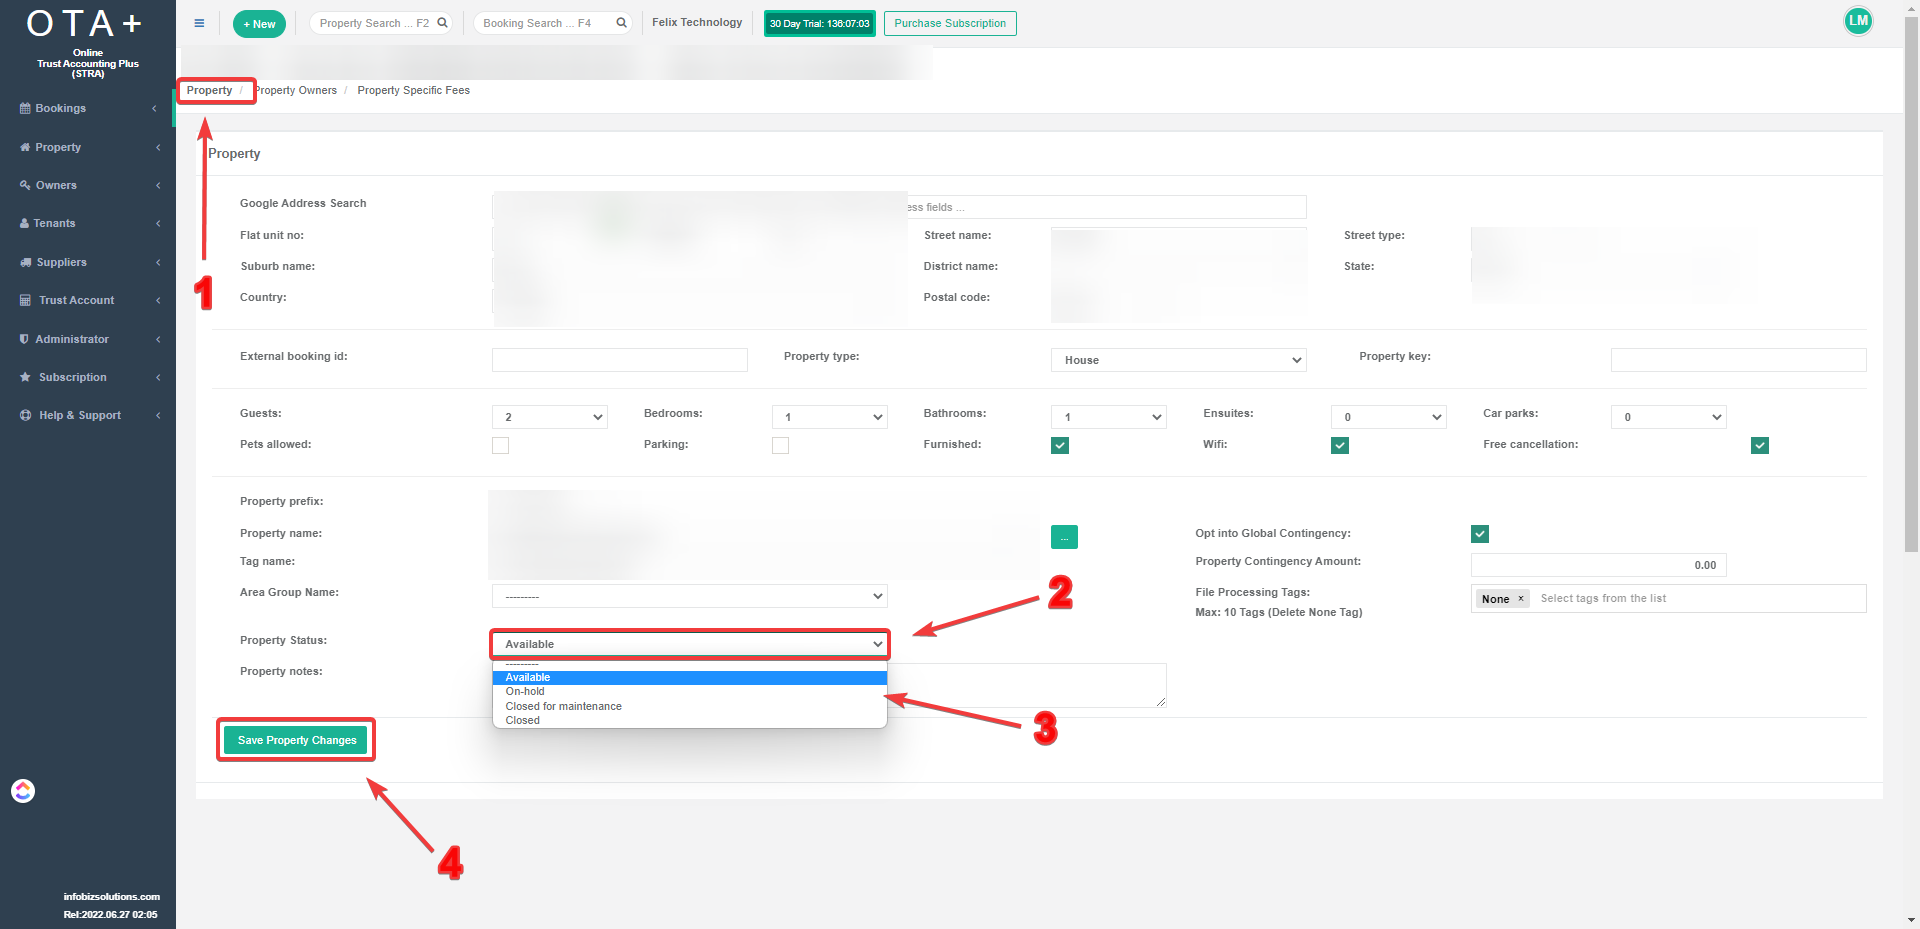Viewport: 1920px width, 929px height.
Task: Select Closed for maintenance status option
Action: 563,706
